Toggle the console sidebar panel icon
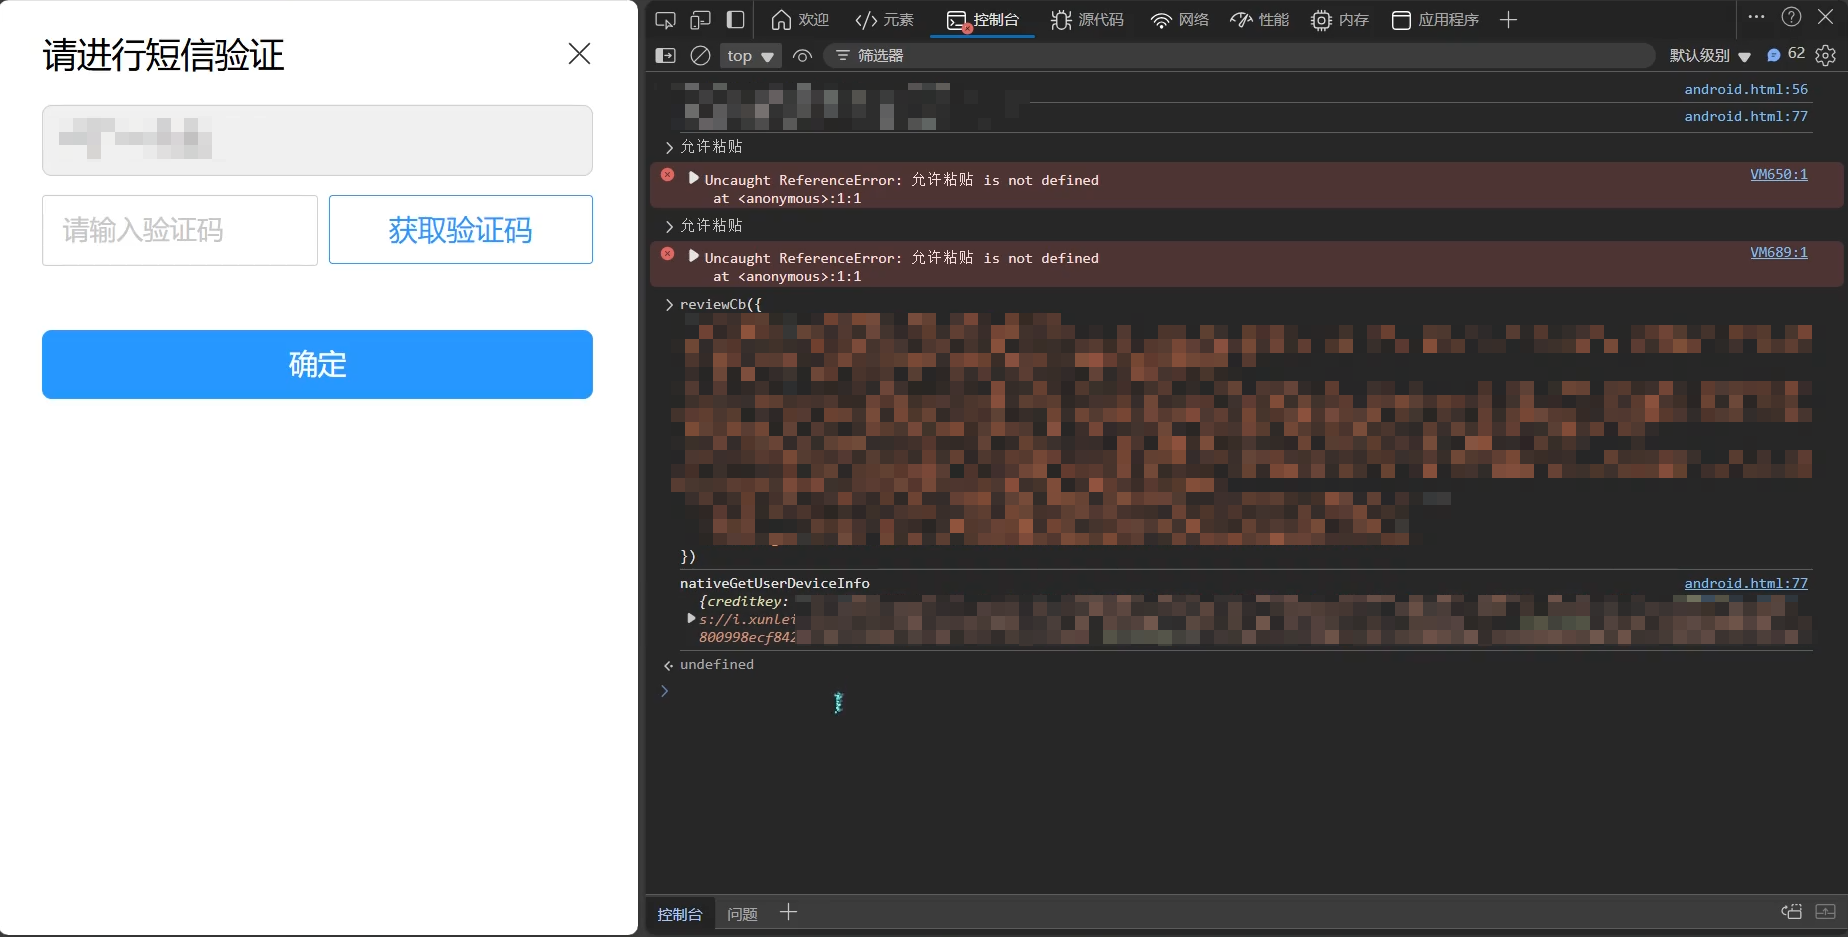The height and width of the screenshot is (937, 1848). (x=665, y=56)
